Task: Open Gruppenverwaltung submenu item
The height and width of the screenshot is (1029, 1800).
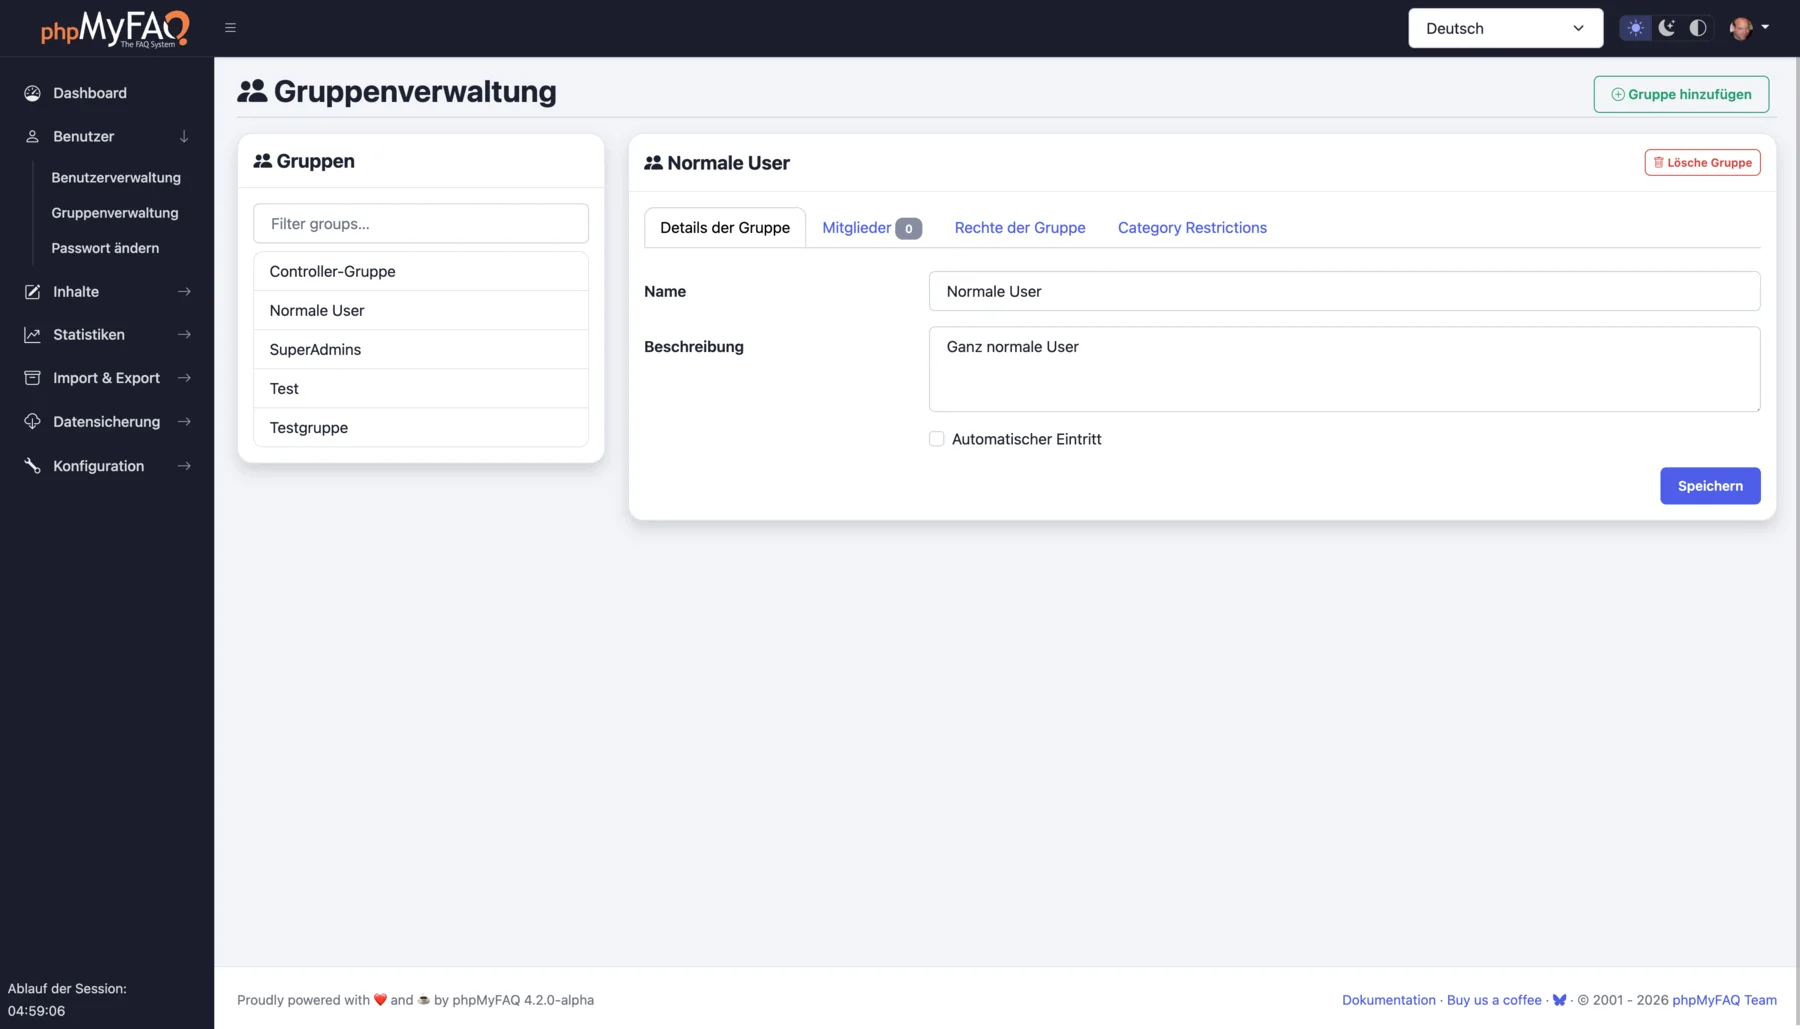Action: point(115,213)
